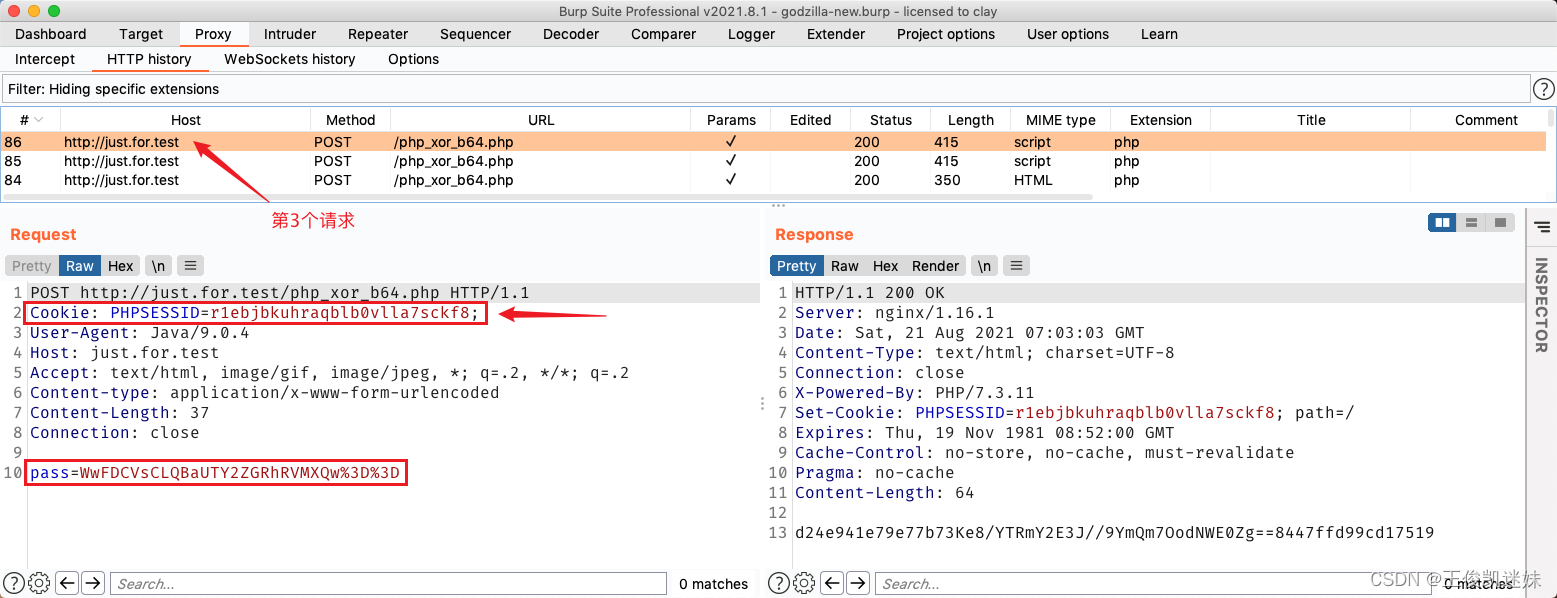This screenshot has width=1557, height=598.
Task: Click the X-Powered-By response header line
Action: (914, 393)
